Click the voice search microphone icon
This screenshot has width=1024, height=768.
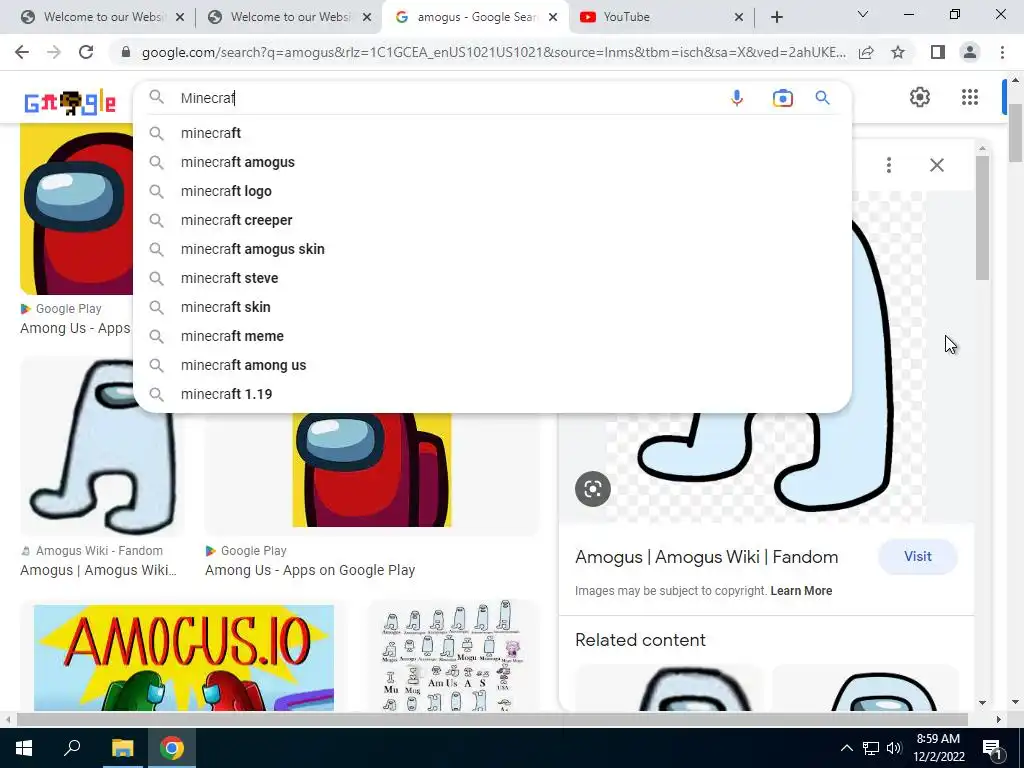click(737, 98)
